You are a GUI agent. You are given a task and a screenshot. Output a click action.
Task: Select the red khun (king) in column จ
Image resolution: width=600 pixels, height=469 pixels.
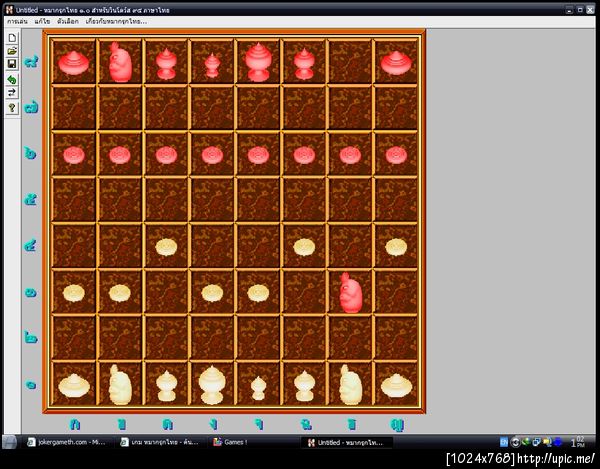point(258,62)
